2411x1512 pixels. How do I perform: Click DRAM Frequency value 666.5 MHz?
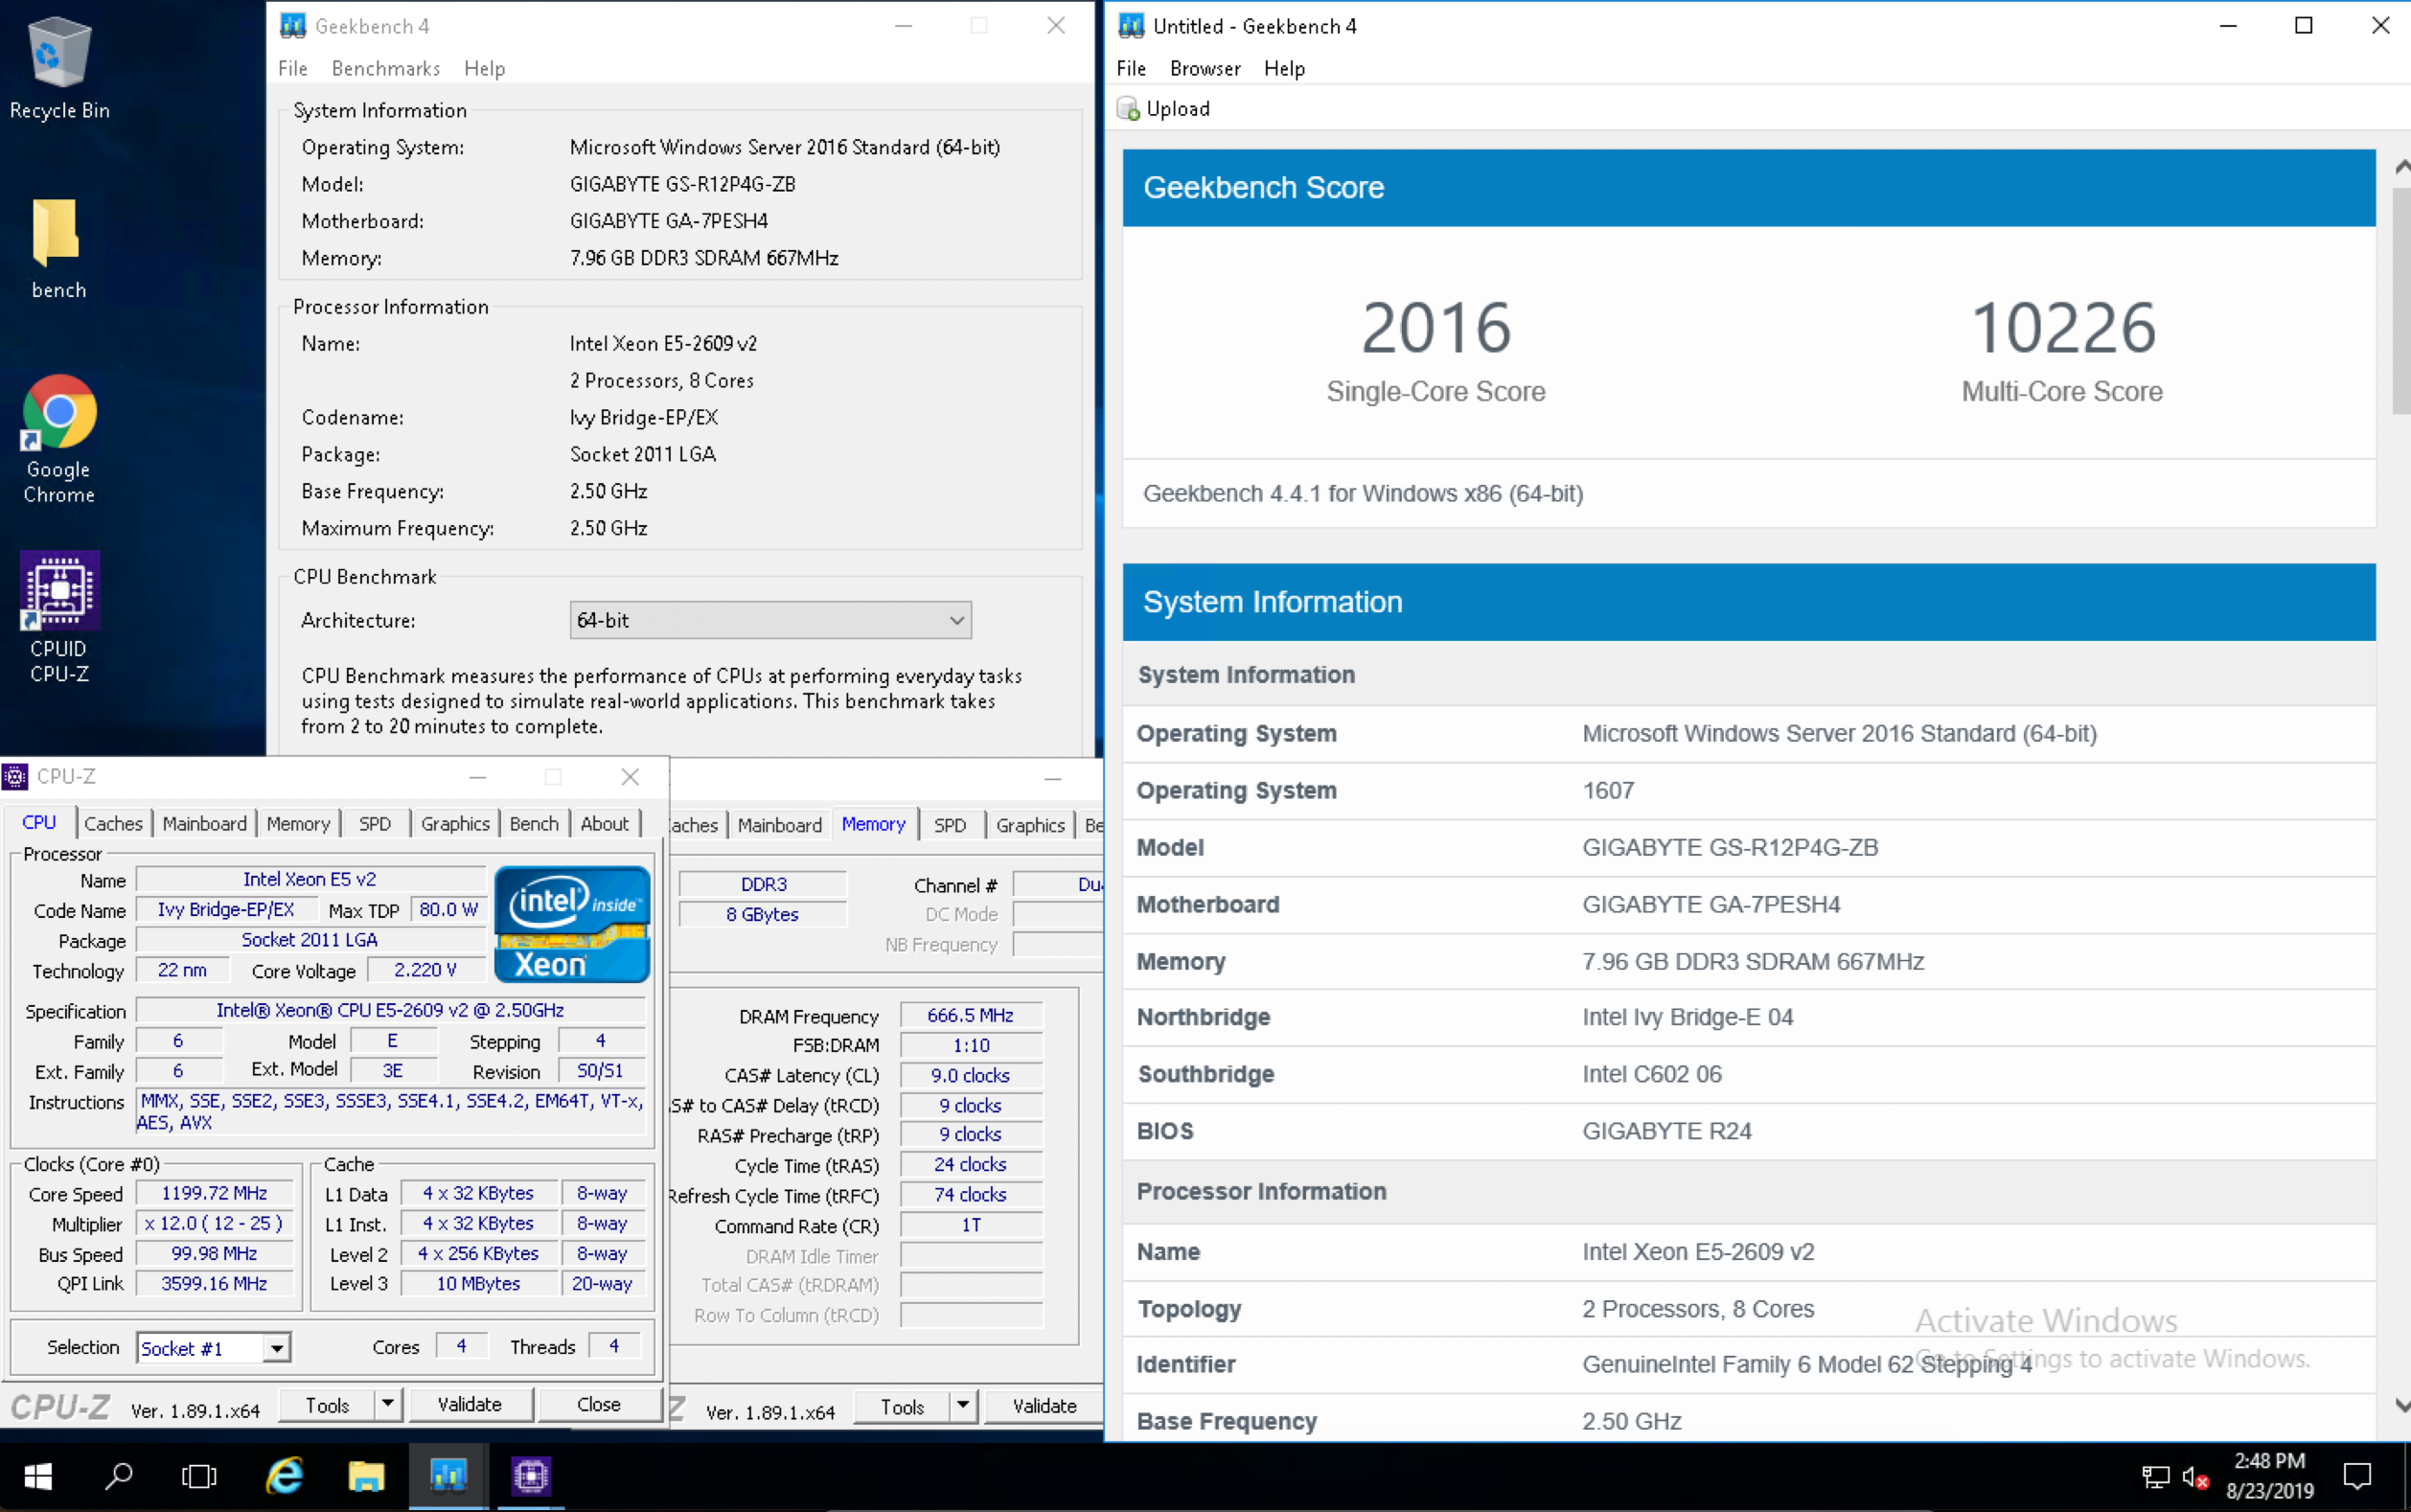(970, 1015)
